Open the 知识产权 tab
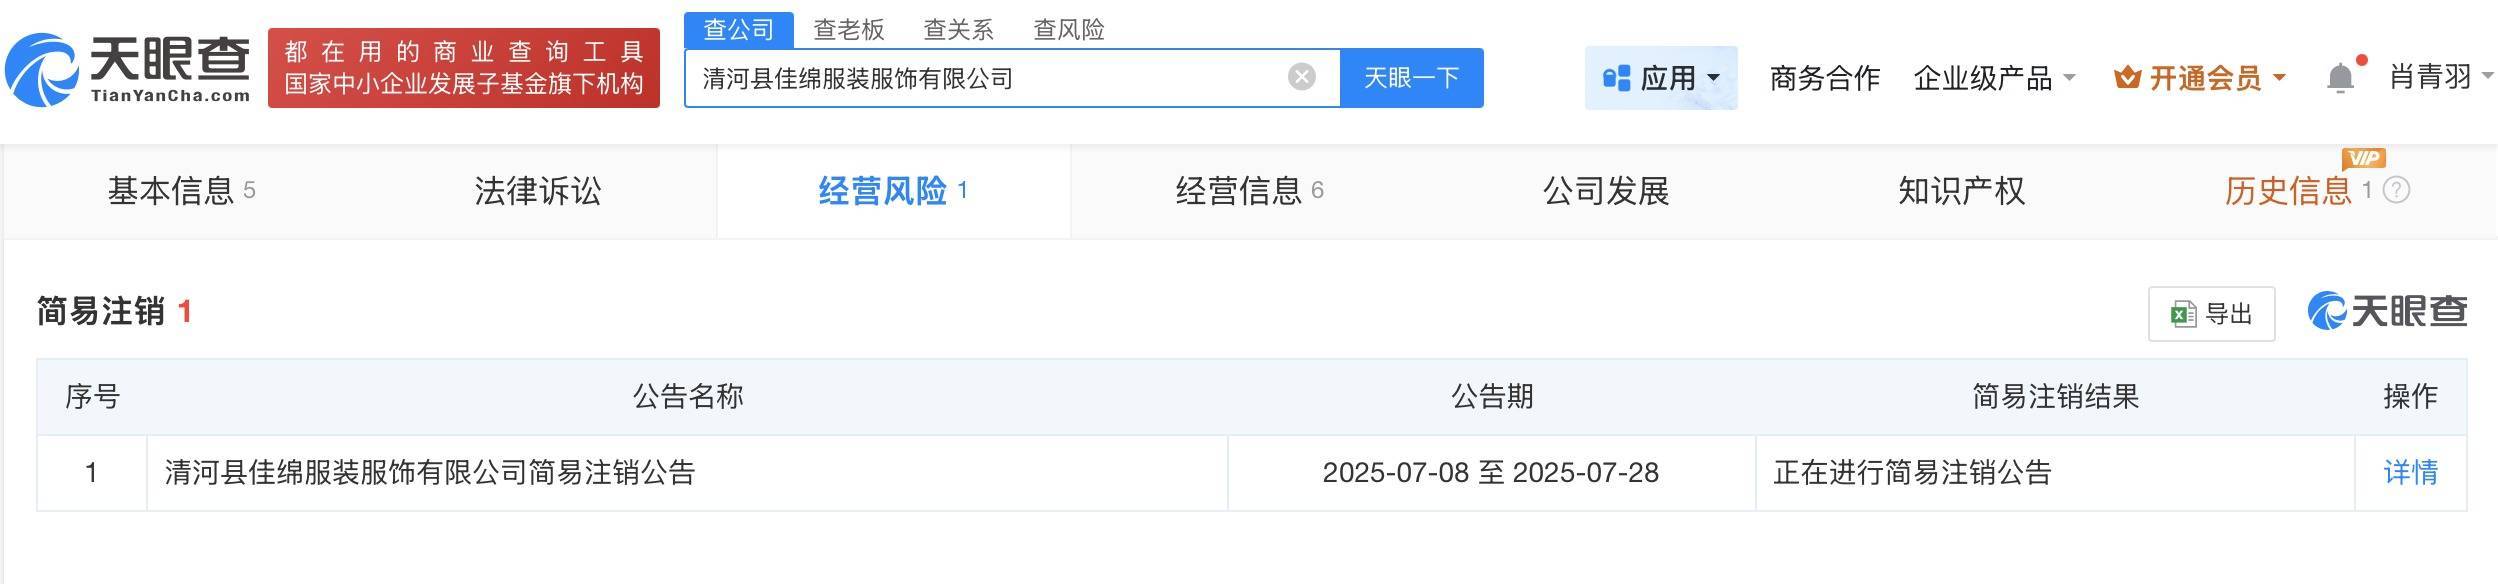This screenshot has height=584, width=2498. [x=1961, y=190]
